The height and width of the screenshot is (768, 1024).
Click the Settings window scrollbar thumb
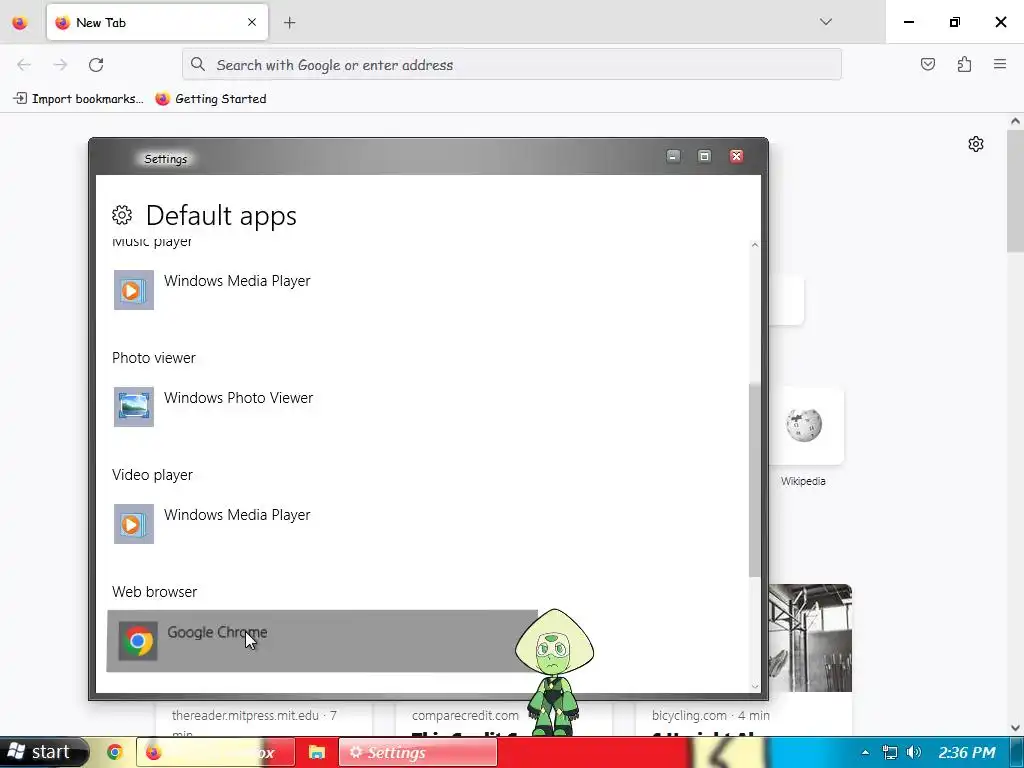[754, 480]
